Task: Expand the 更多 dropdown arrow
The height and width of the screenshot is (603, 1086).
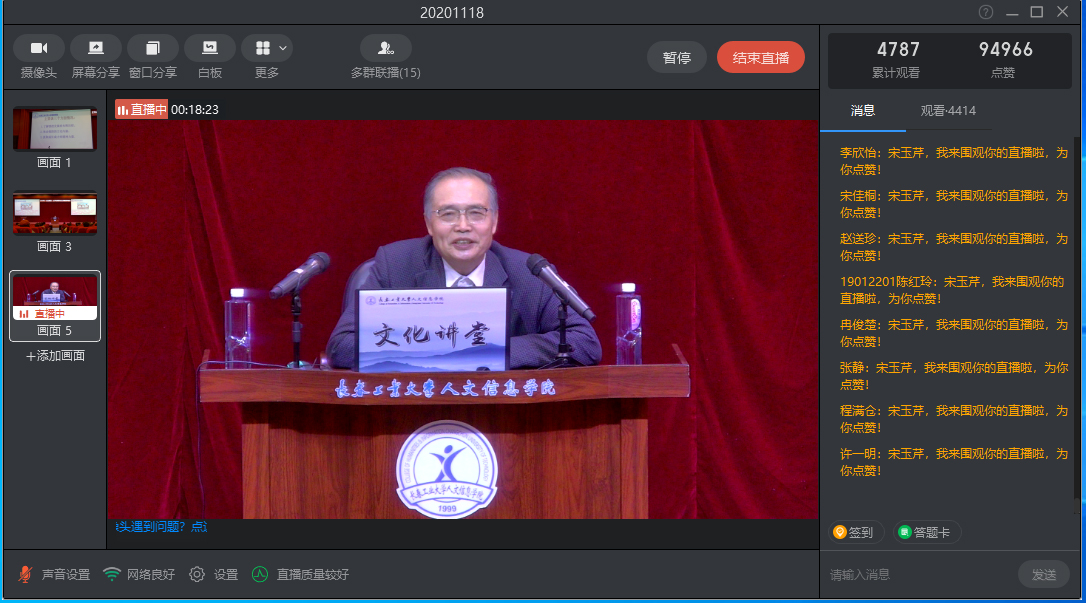Action: pos(284,48)
